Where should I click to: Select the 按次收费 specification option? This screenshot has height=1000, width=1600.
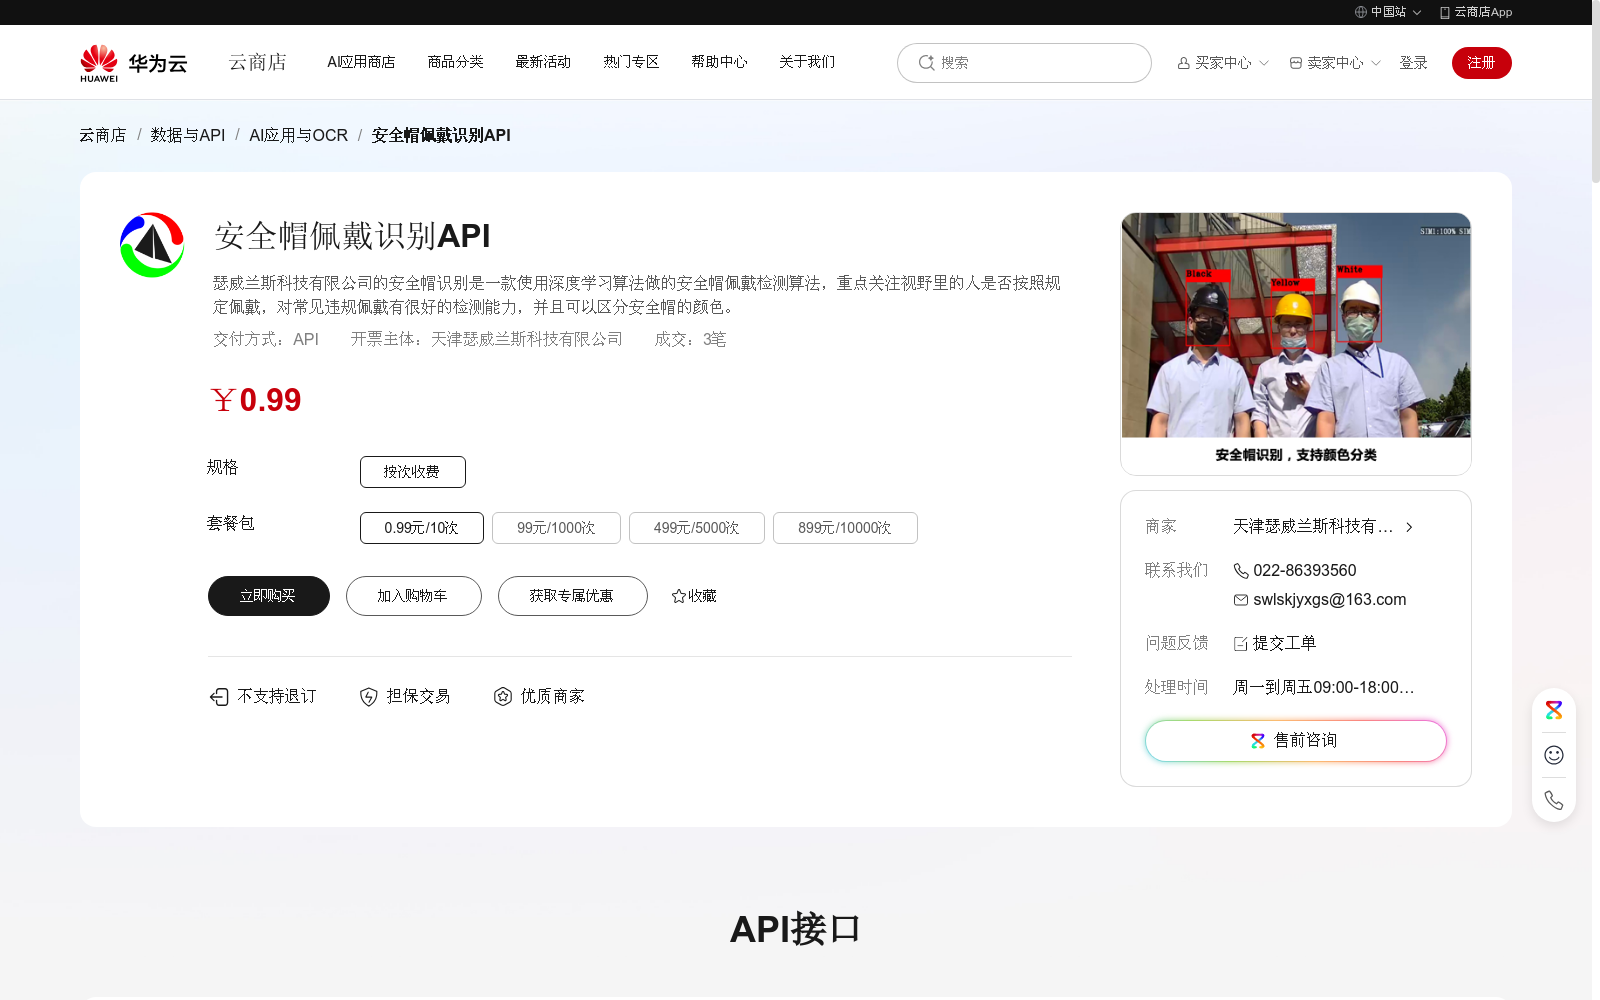413,472
